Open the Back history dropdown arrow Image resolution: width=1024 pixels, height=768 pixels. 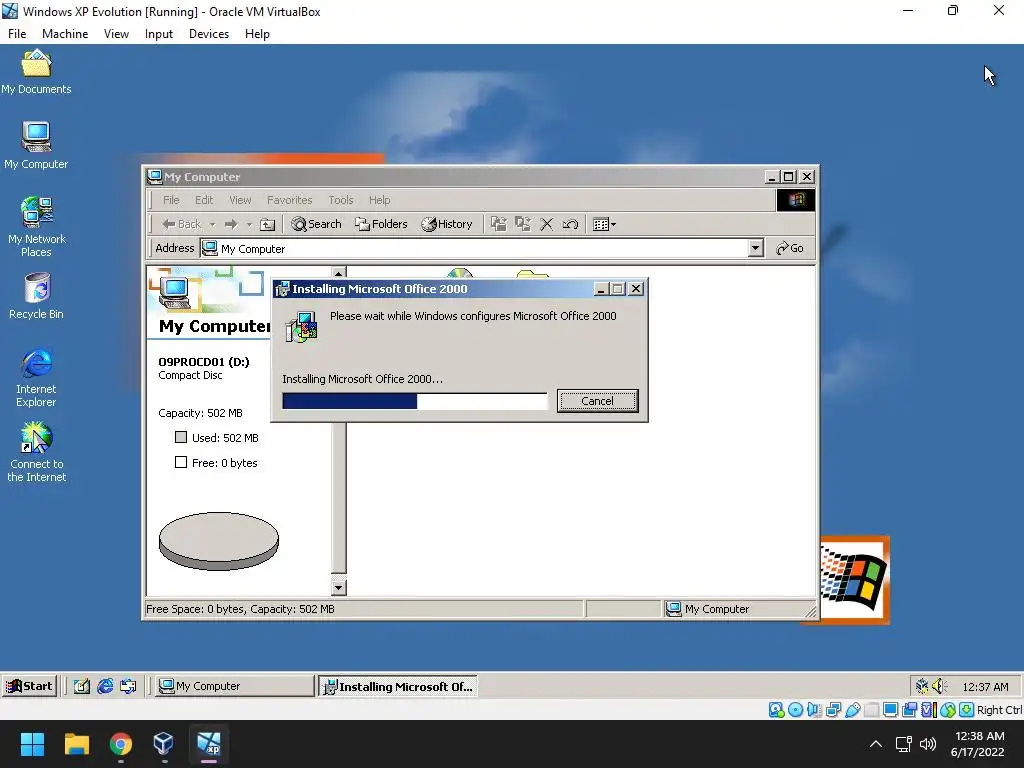[x=212, y=224]
